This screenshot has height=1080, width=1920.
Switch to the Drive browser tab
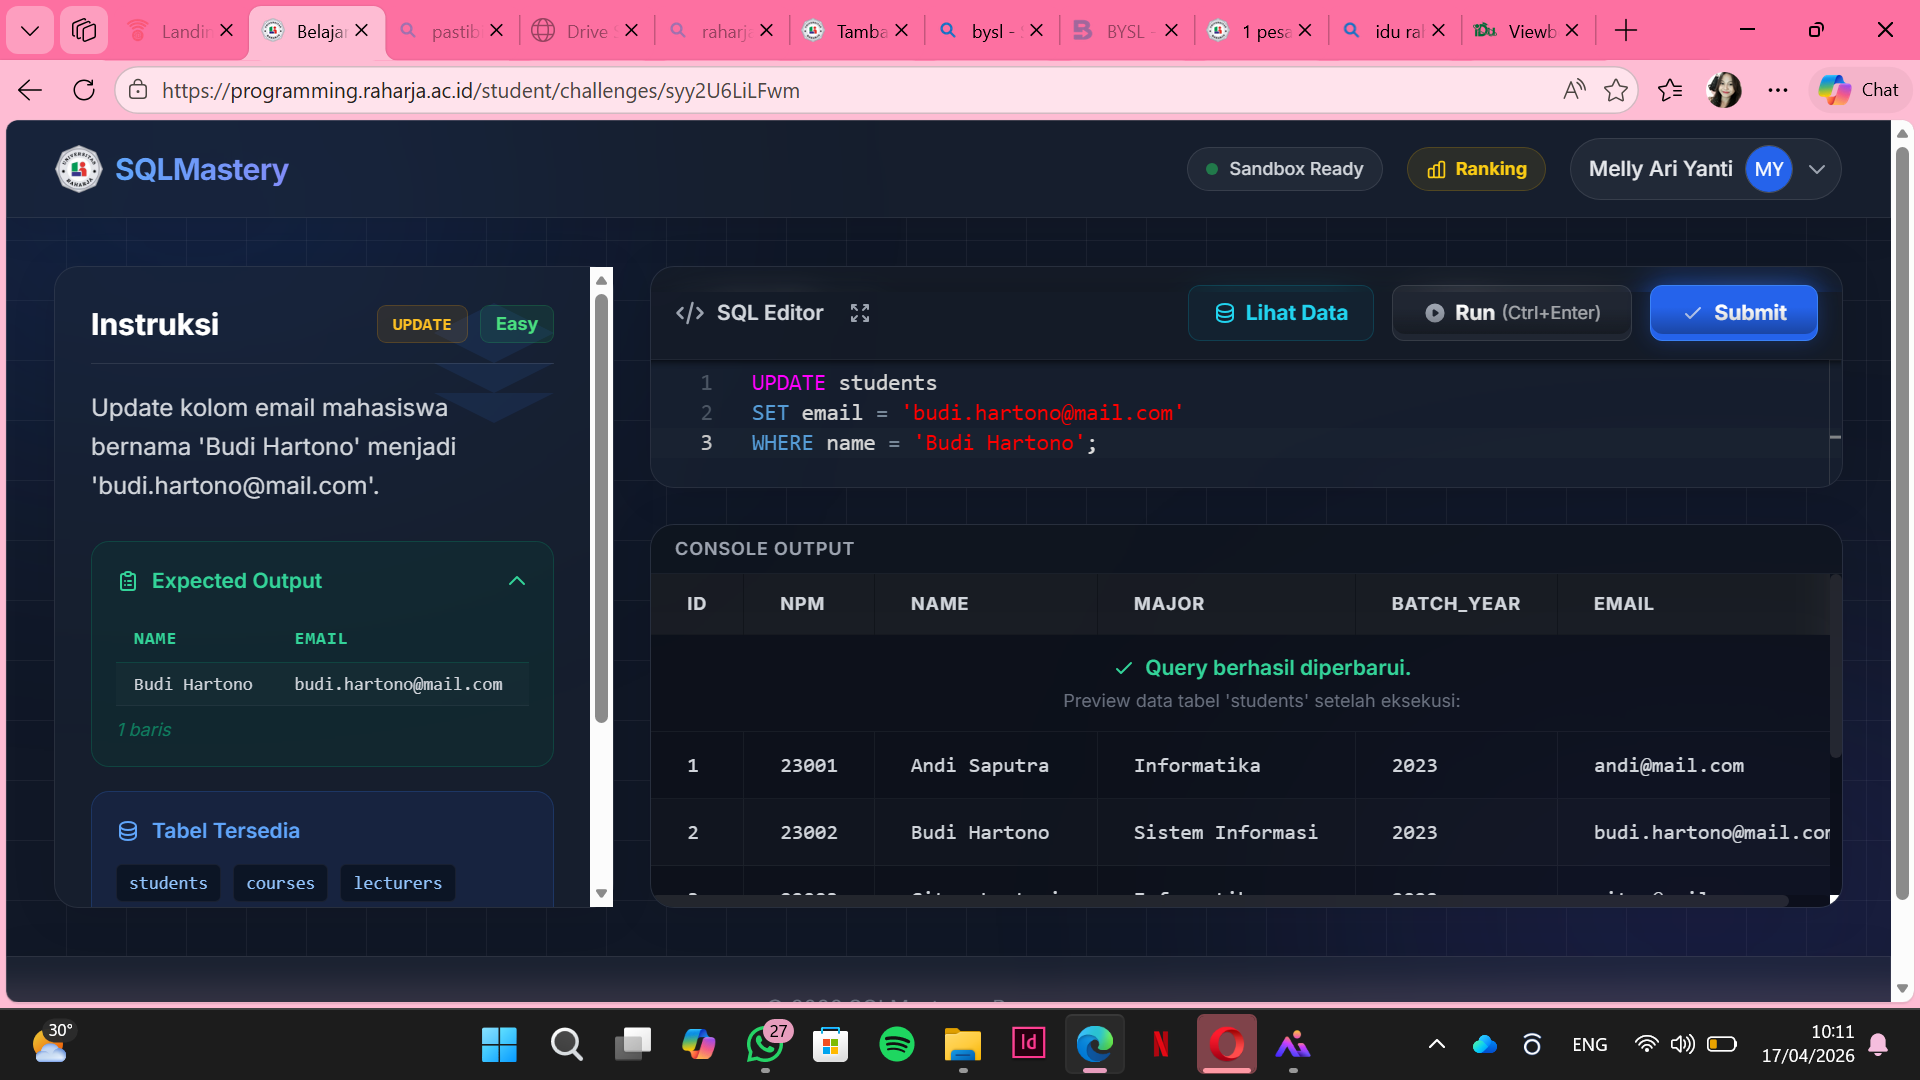[x=585, y=31]
